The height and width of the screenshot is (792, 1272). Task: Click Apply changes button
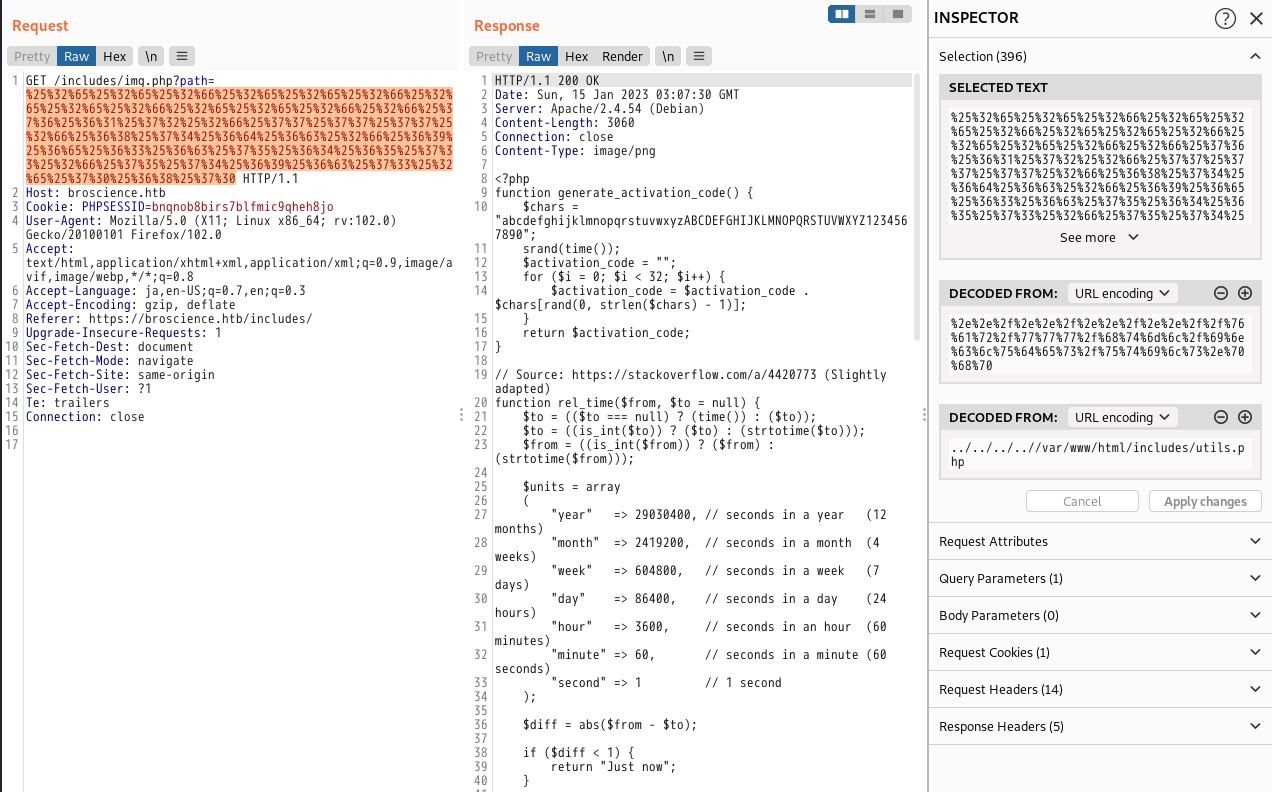tap(1205, 501)
